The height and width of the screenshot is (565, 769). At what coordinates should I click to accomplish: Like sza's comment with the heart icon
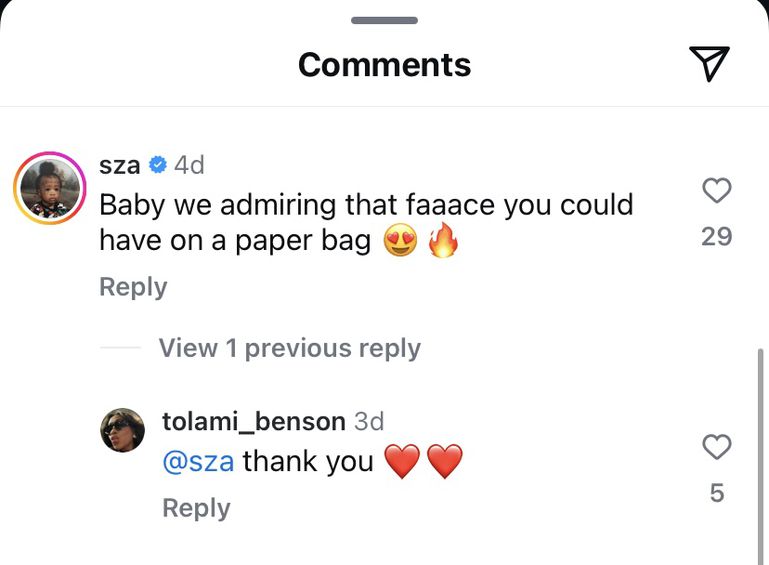(x=716, y=190)
